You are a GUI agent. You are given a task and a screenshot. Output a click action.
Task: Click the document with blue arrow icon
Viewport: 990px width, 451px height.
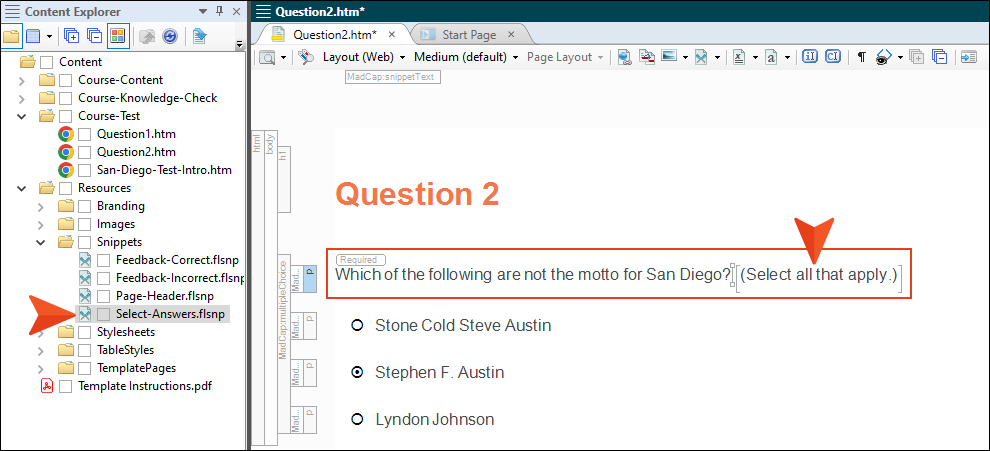tap(200, 36)
